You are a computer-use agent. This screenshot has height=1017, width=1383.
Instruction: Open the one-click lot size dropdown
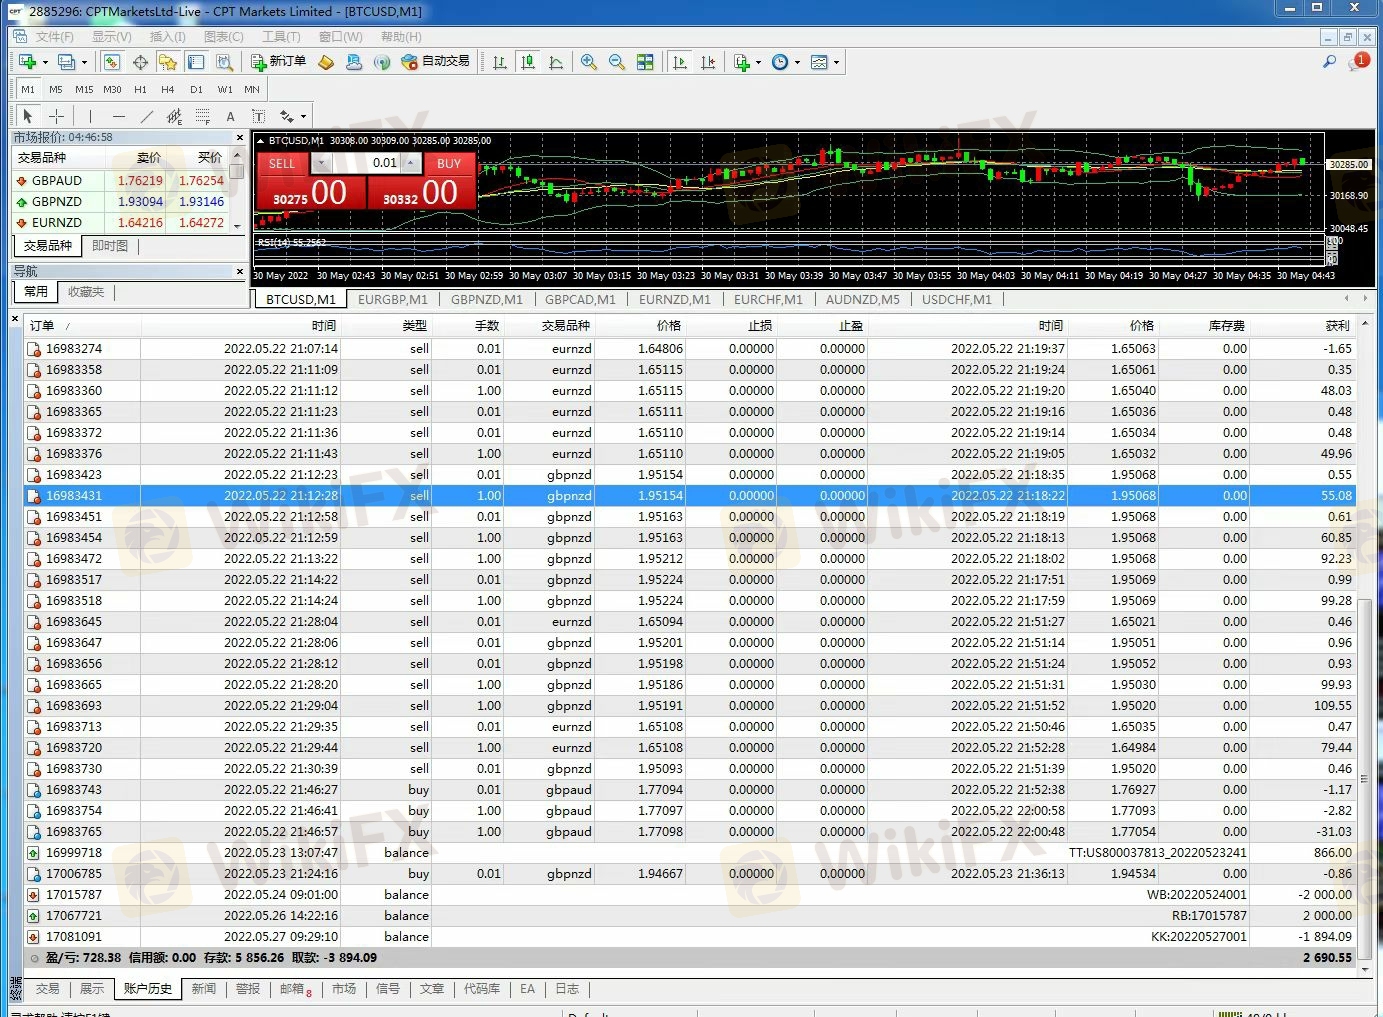click(320, 163)
